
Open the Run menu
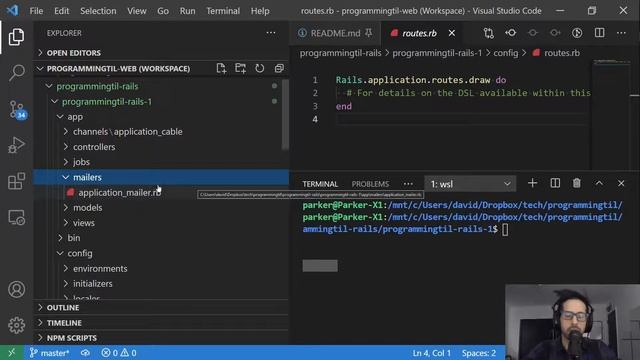click(187, 11)
